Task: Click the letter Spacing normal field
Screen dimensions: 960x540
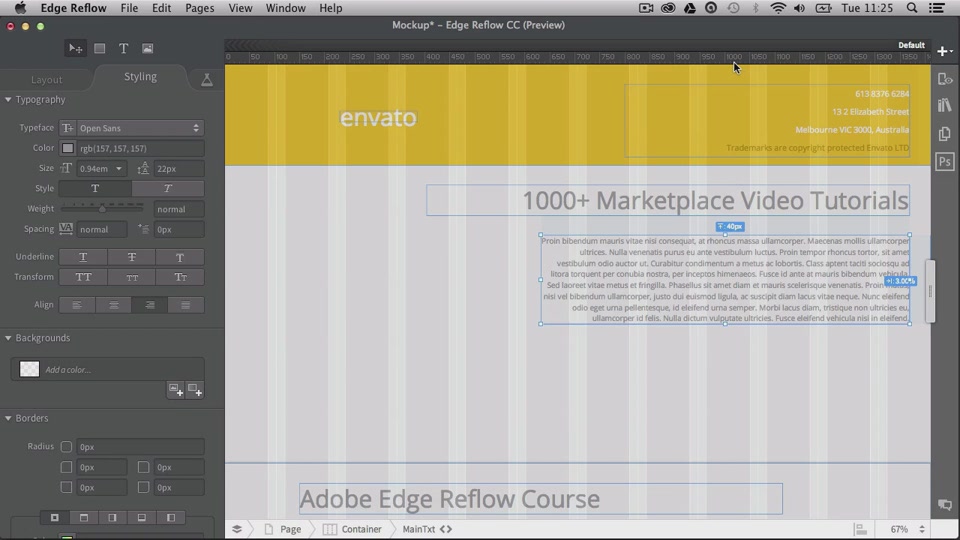Action: point(102,230)
